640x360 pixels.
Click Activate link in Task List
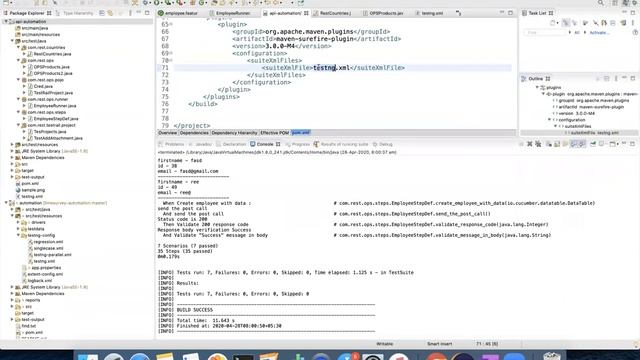coord(599,32)
